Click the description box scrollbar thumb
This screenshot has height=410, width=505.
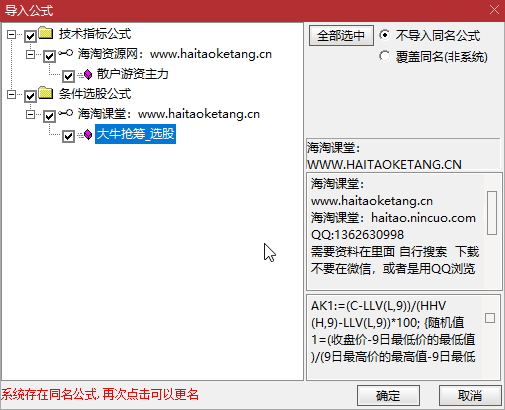tap(492, 213)
